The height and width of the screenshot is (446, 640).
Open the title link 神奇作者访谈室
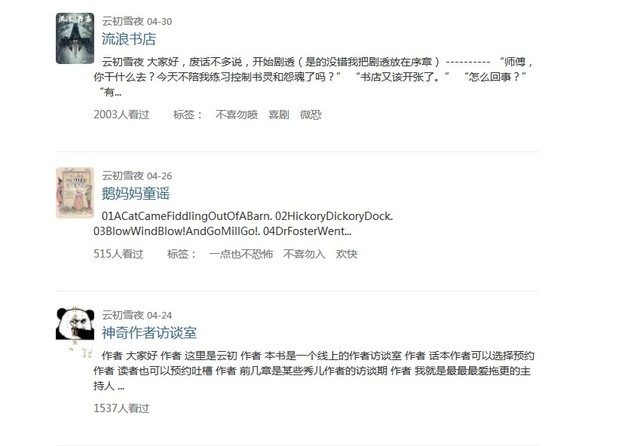(x=149, y=333)
